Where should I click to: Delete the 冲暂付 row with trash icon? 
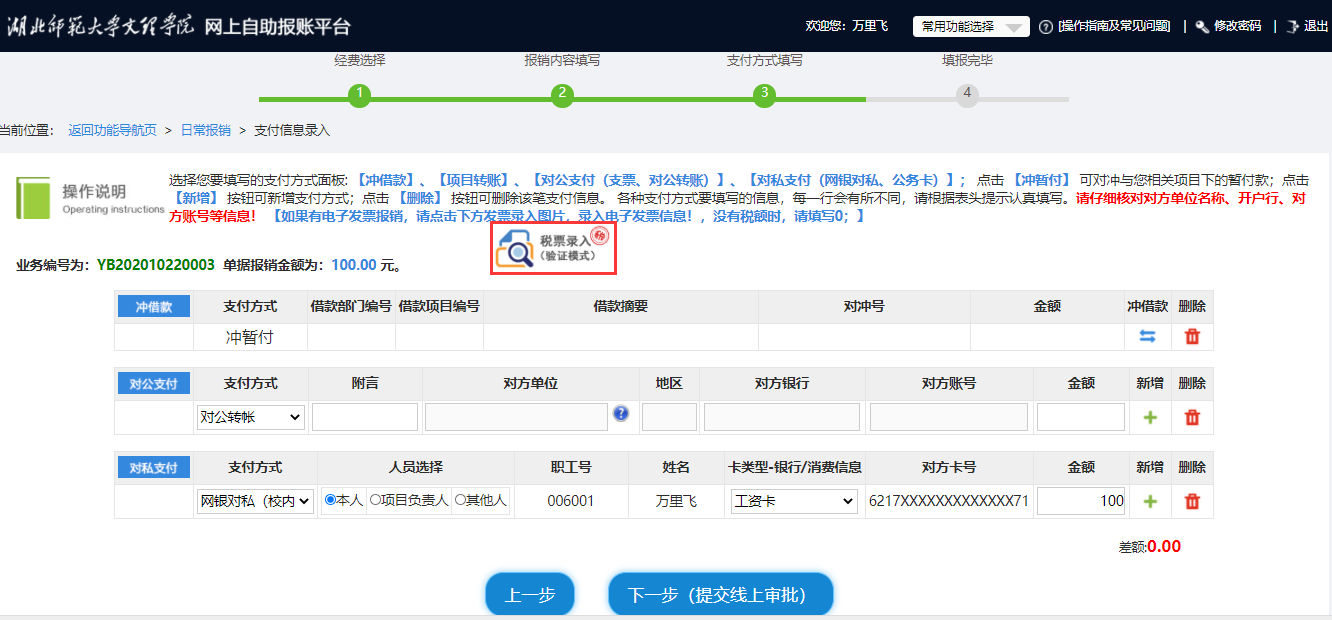coord(1192,337)
